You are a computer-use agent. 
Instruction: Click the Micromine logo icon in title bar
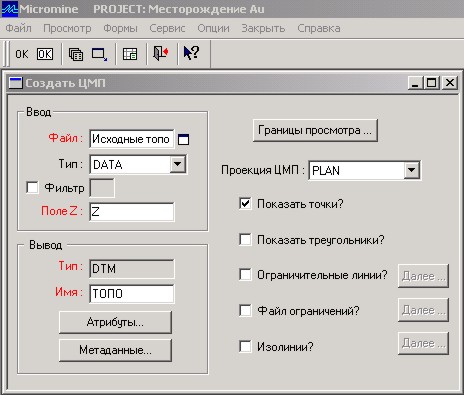pyautogui.click(x=9, y=9)
